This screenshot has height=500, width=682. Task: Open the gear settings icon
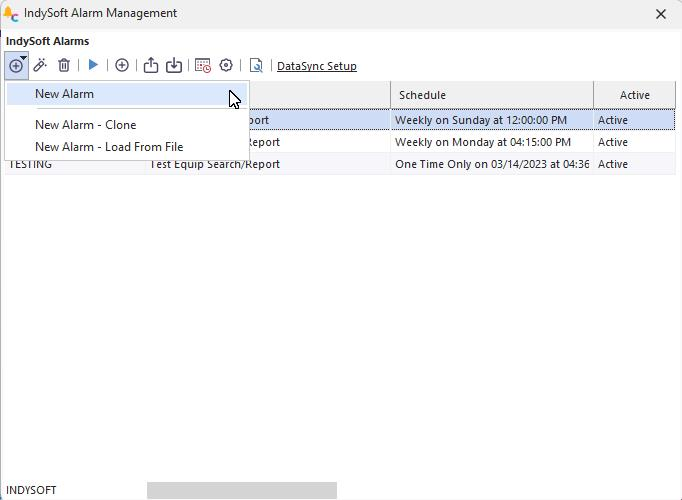tap(226, 66)
